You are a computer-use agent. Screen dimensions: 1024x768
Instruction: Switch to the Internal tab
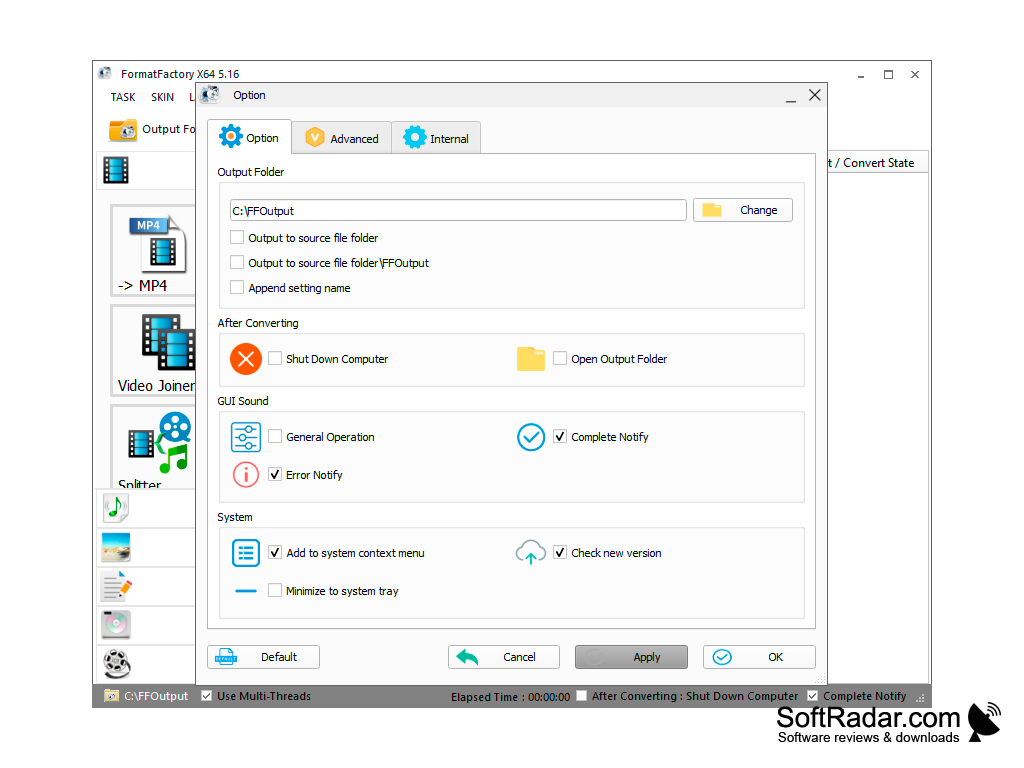436,138
